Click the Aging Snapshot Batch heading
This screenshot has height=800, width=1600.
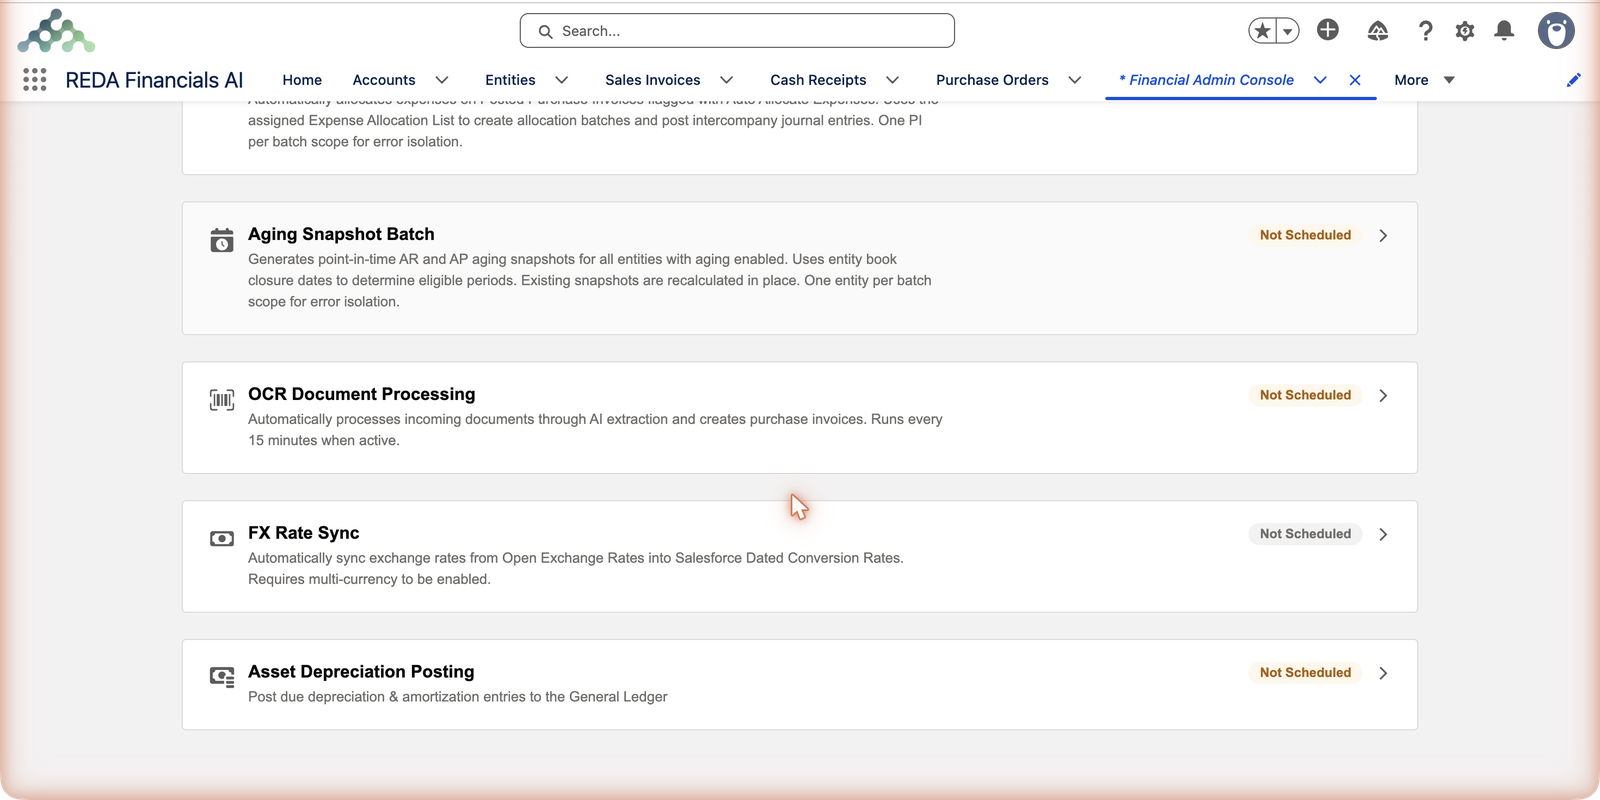(x=341, y=234)
